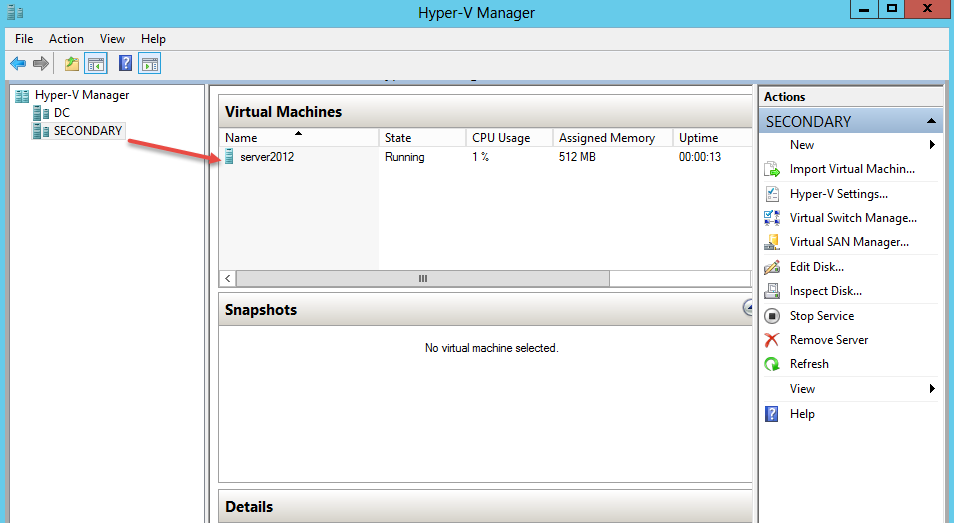Click the red X Remove Server icon
The height and width of the screenshot is (523, 954).
click(x=772, y=340)
